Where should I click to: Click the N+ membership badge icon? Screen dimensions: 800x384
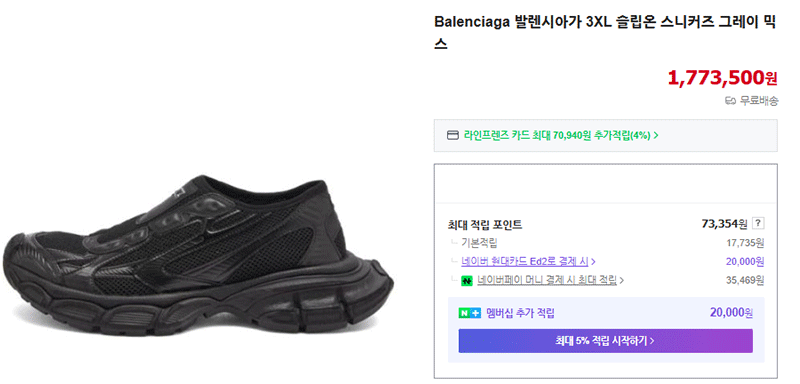pyautogui.click(x=469, y=314)
